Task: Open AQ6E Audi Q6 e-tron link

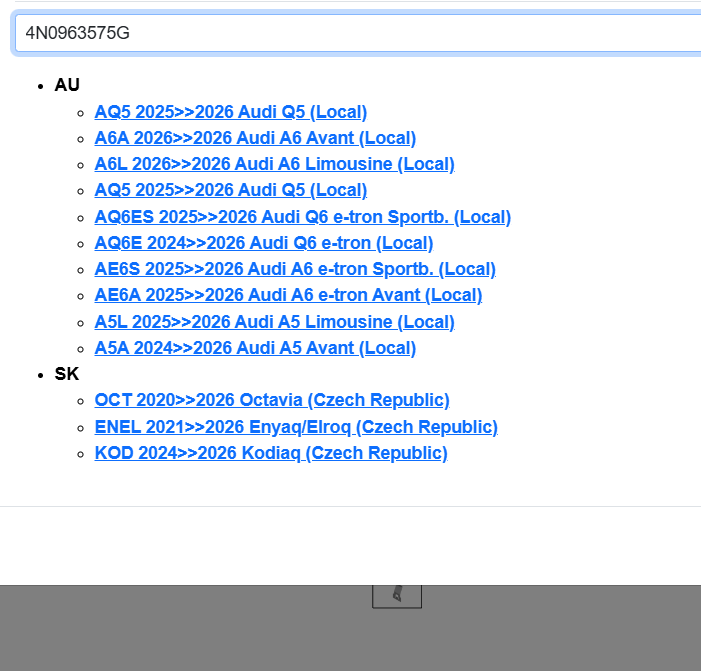Action: click(x=263, y=243)
